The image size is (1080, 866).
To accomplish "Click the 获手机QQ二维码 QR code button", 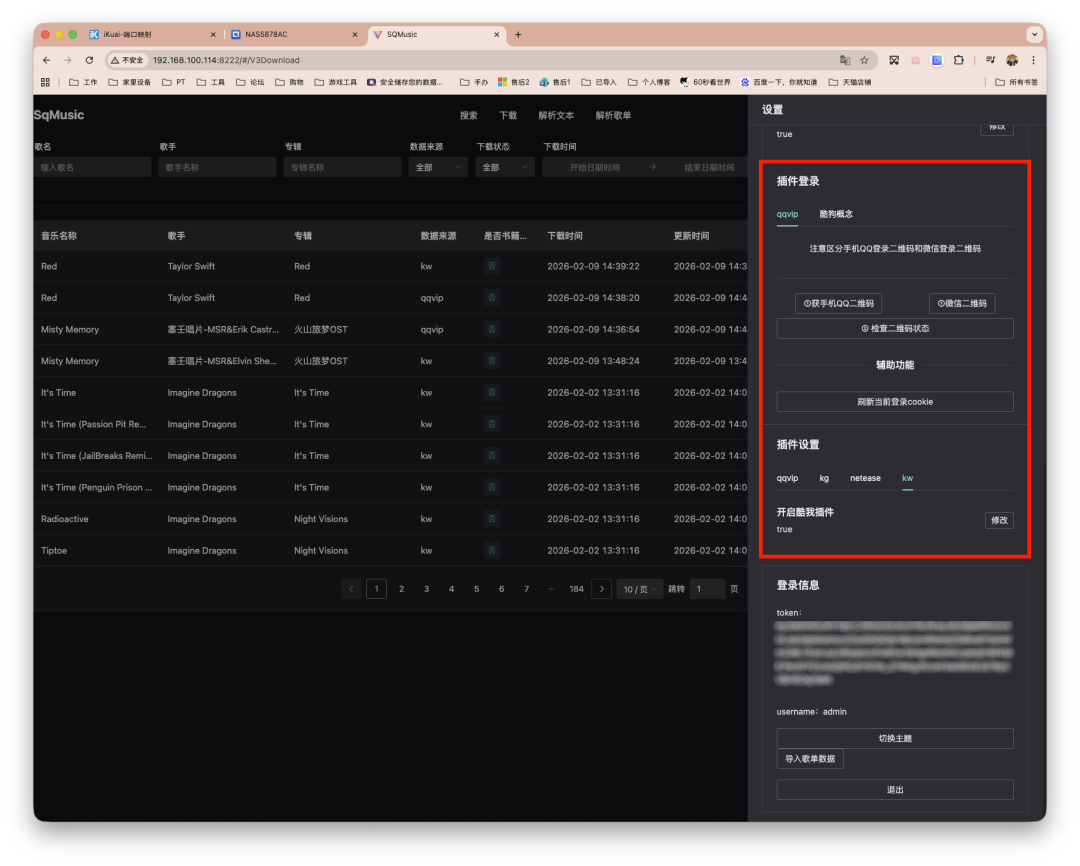I will tap(838, 303).
